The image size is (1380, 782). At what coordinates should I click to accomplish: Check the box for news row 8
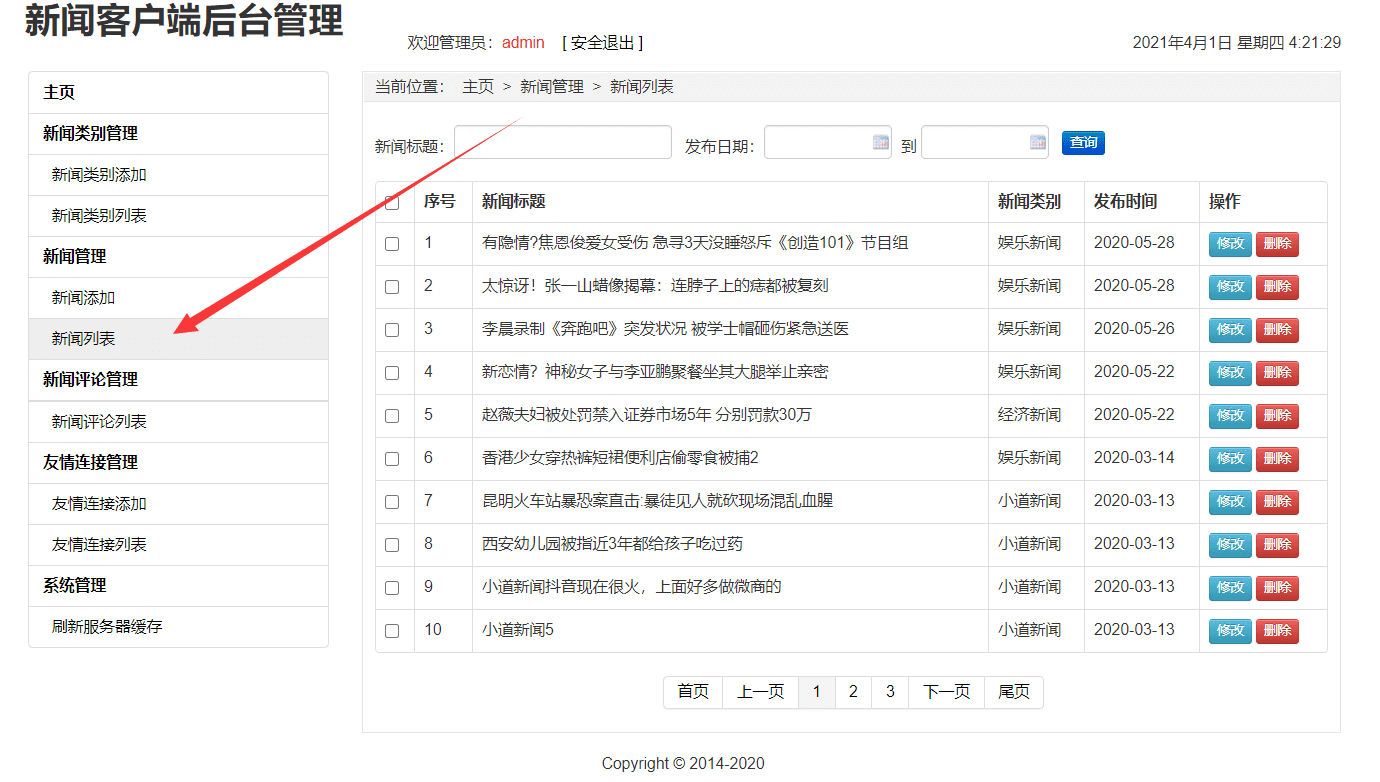click(392, 545)
